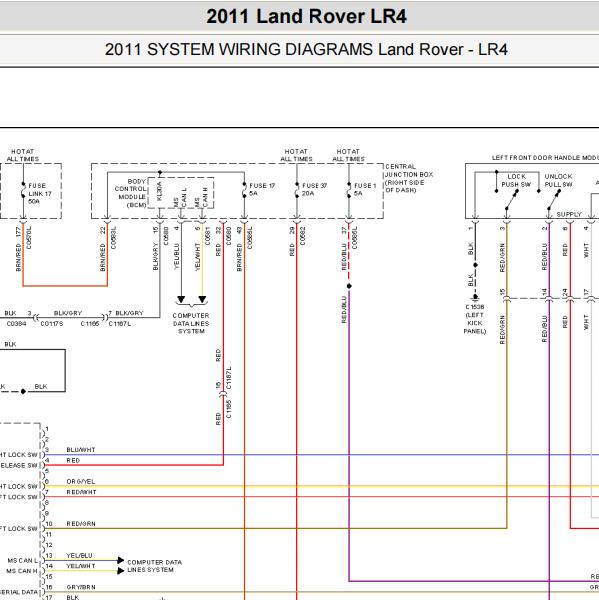Select the 'FUSE 1 5A' label

click(x=365, y=189)
